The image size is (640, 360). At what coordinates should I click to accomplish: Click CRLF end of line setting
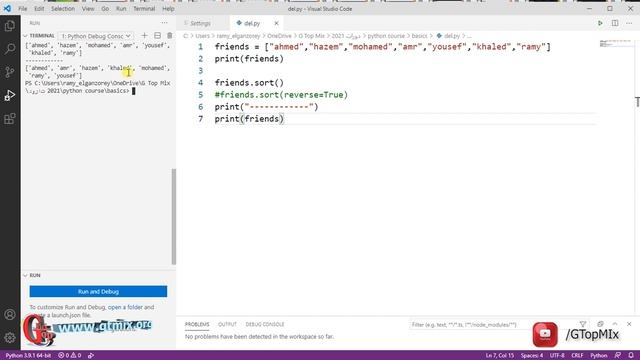pos(577,356)
